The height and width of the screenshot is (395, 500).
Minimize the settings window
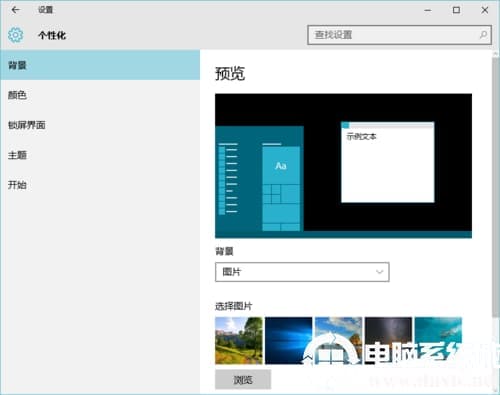428,10
